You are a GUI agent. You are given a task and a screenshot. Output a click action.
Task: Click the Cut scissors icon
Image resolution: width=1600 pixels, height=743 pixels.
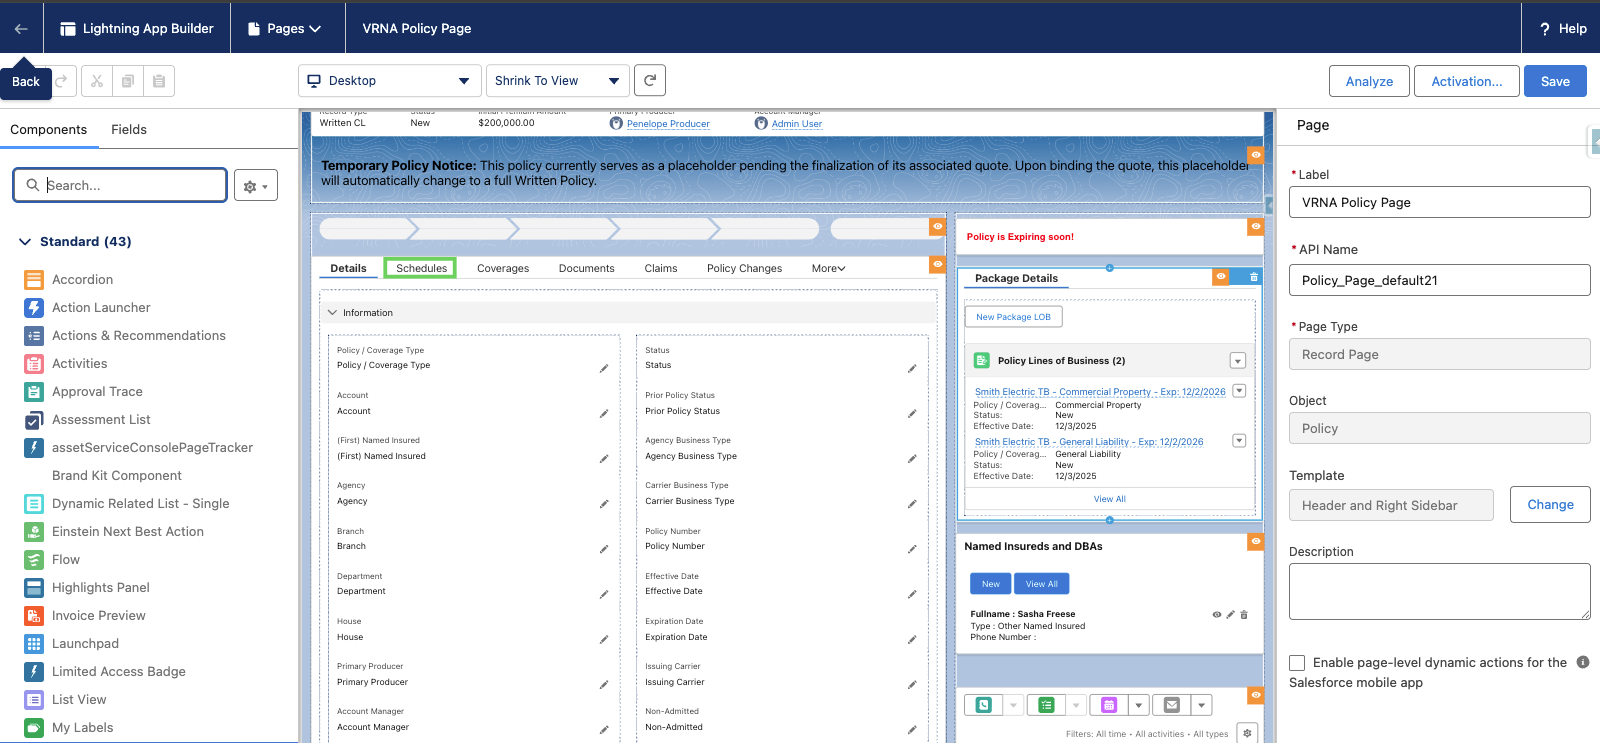click(x=97, y=81)
